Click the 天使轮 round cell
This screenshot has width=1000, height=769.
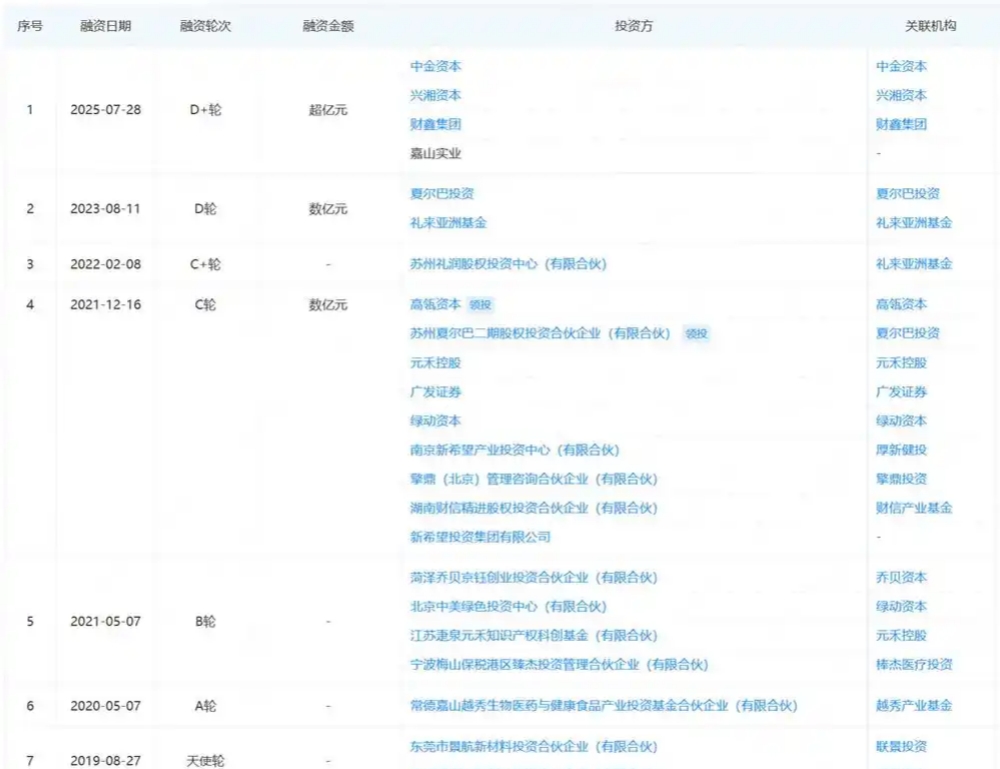(205, 761)
